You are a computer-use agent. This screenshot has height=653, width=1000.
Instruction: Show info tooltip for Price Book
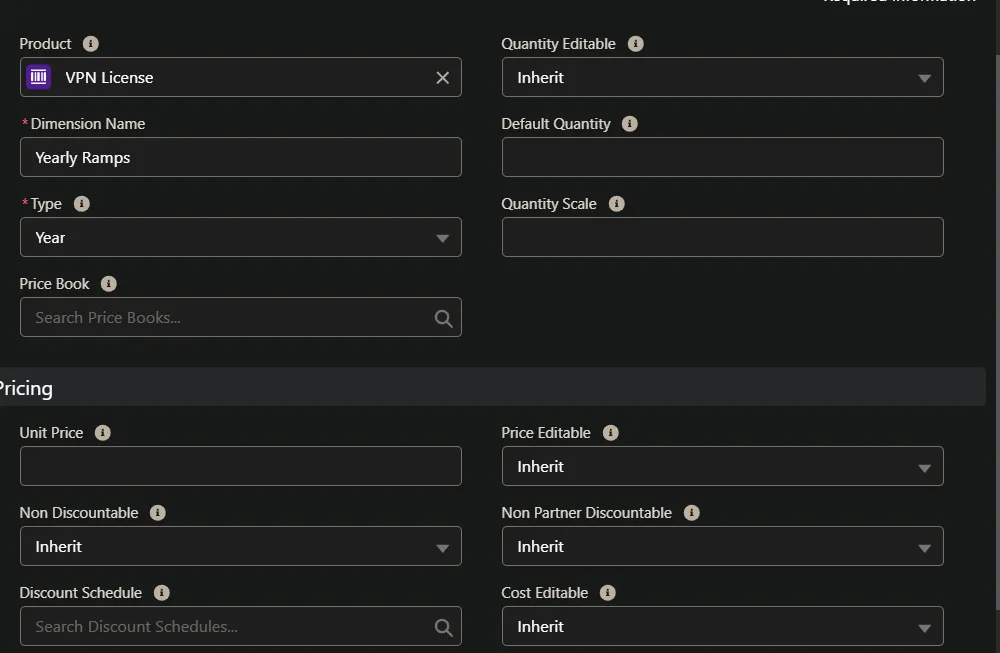108,284
